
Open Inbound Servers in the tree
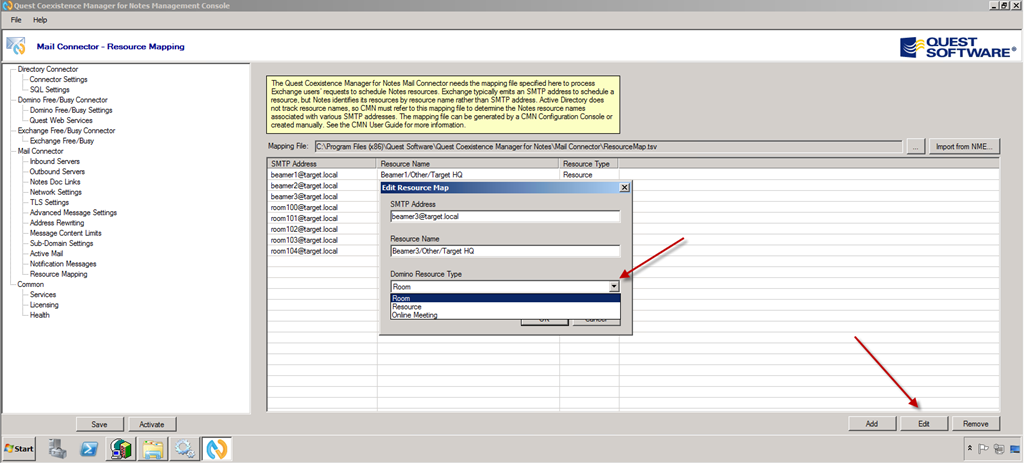coord(55,161)
